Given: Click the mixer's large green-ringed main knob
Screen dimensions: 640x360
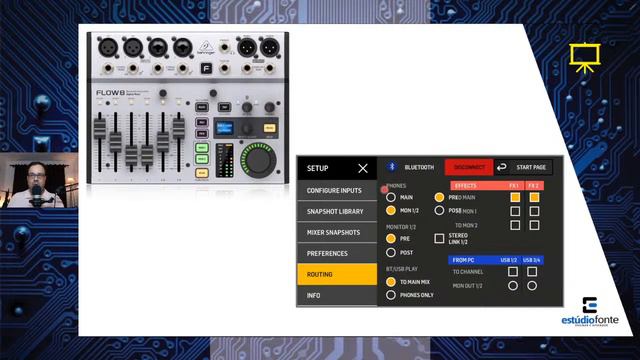Looking at the screenshot, I should tap(258, 160).
